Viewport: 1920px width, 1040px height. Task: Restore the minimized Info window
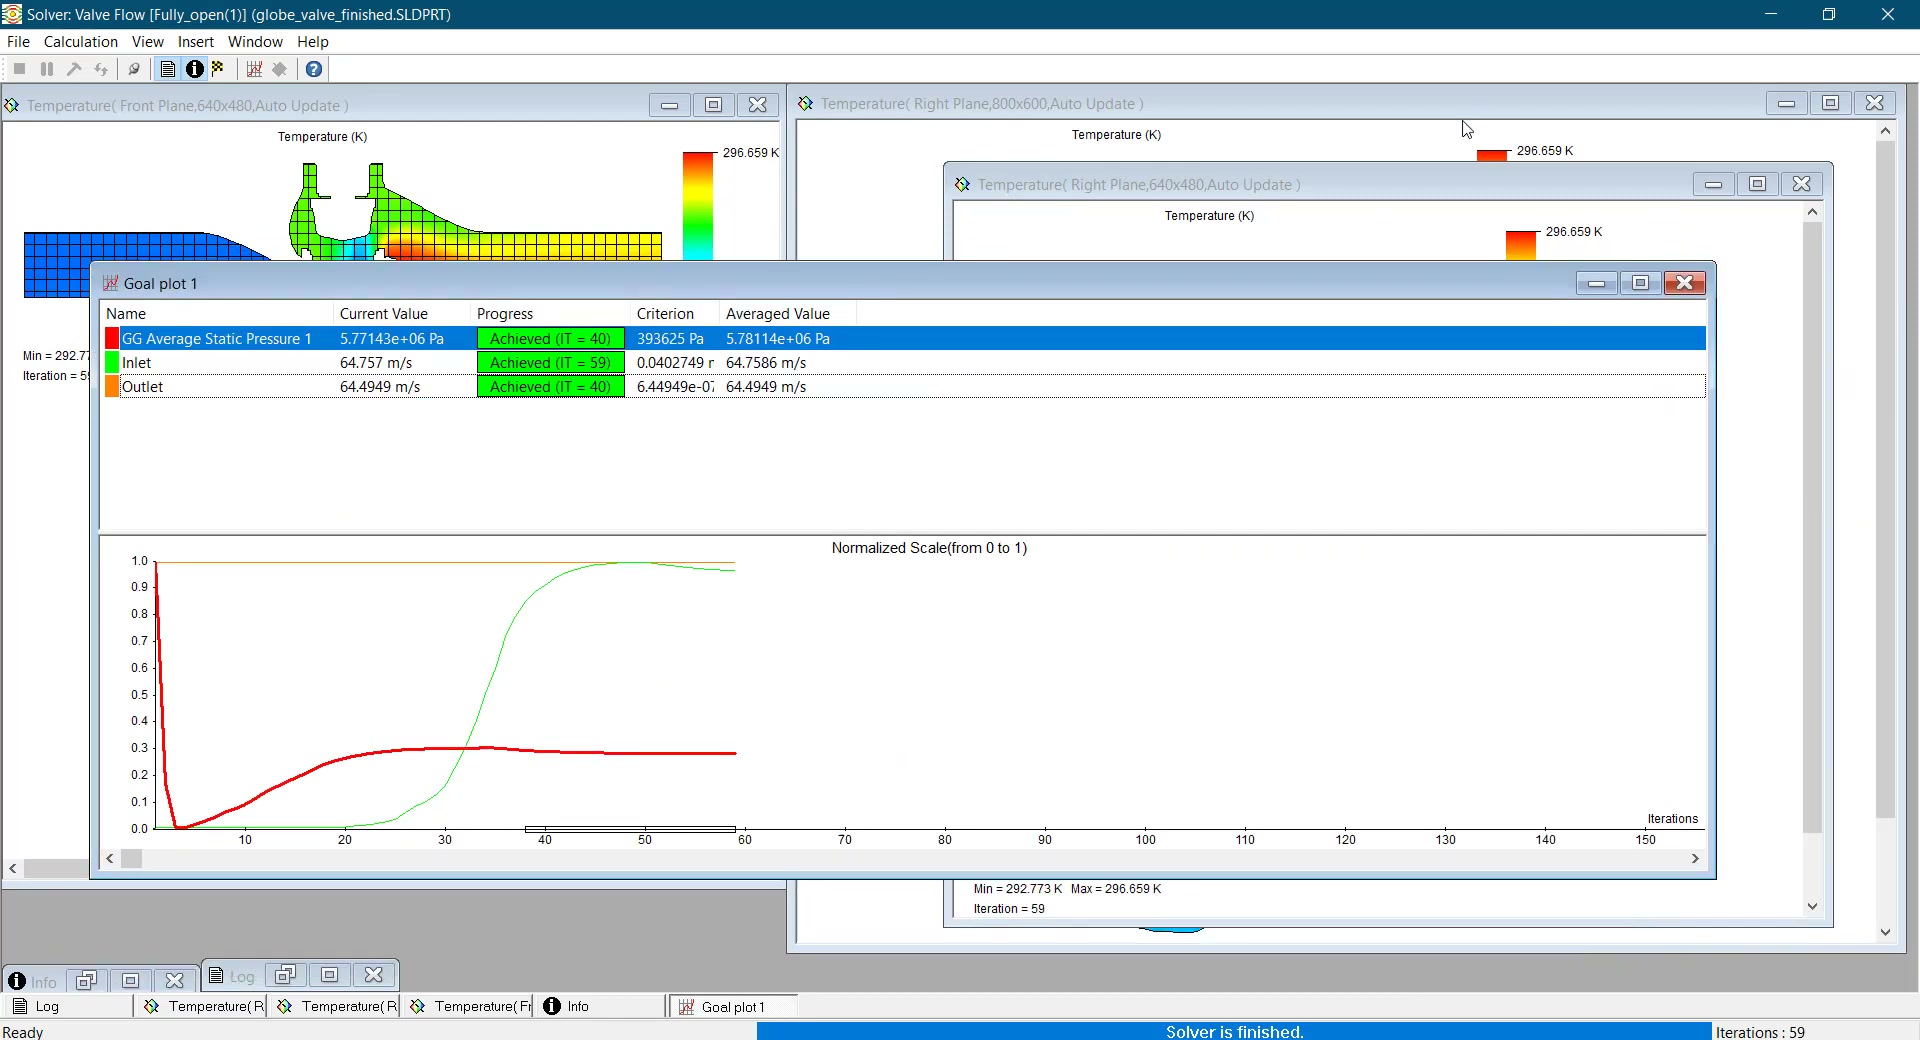86,981
